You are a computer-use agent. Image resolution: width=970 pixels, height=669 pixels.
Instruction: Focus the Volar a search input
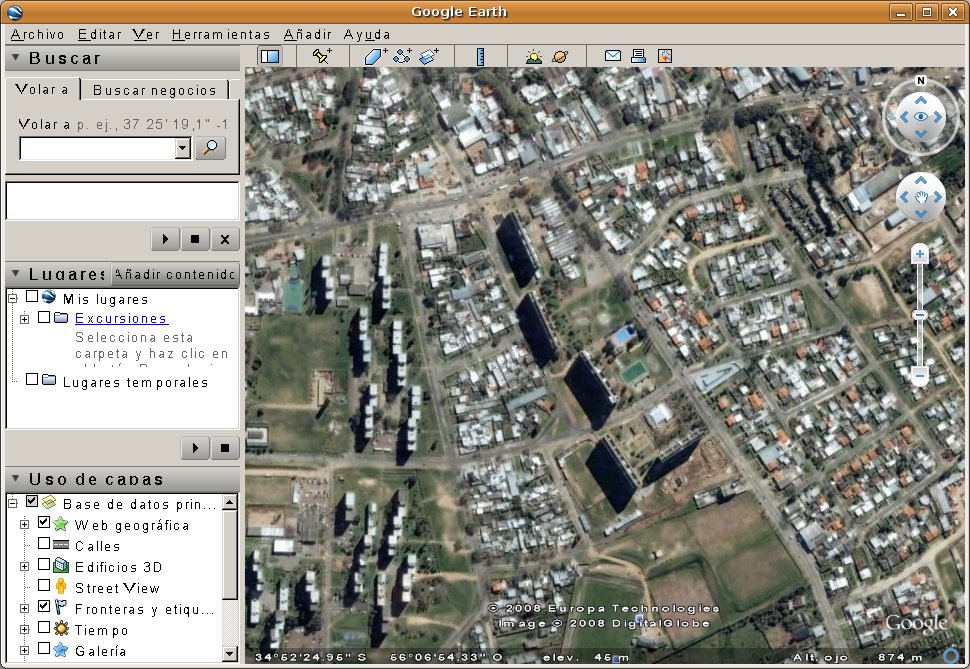(98, 148)
